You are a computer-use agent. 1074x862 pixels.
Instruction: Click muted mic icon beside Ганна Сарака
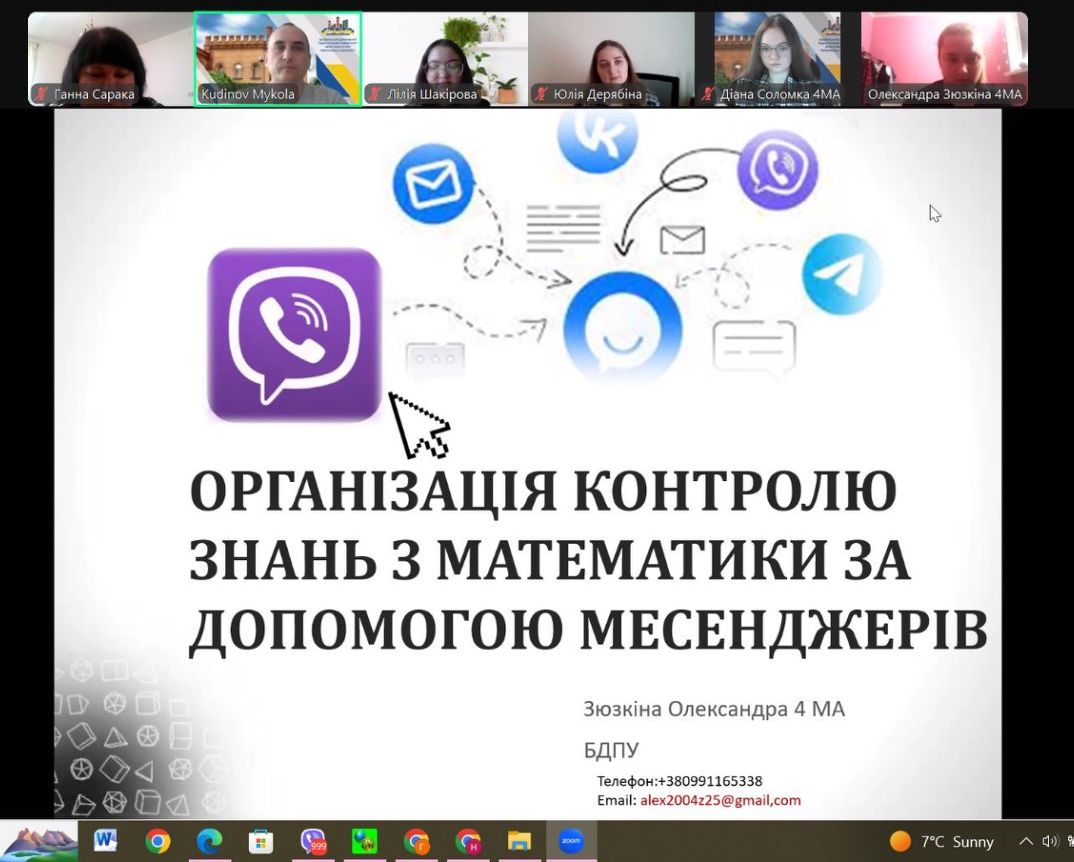(40, 94)
